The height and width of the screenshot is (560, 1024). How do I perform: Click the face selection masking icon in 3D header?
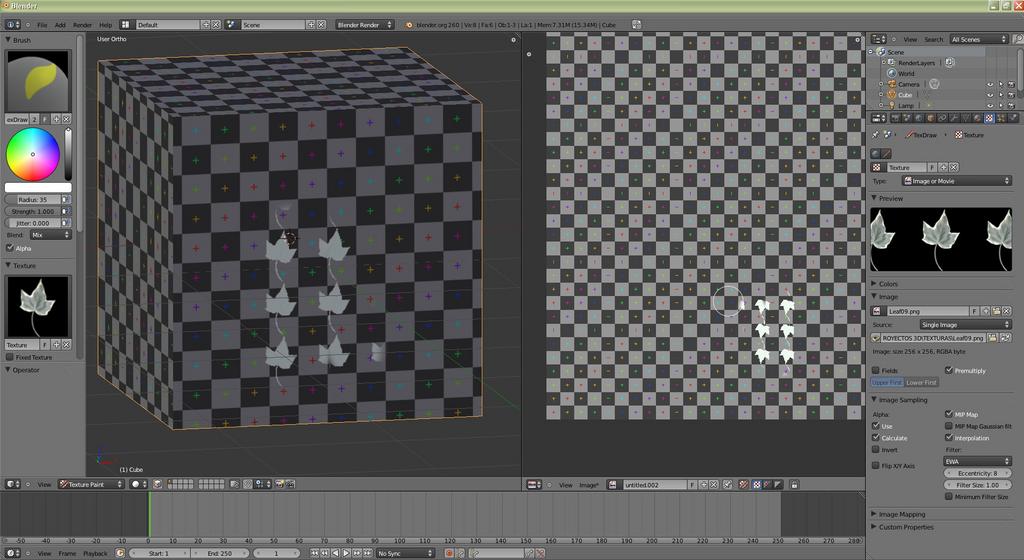pyautogui.click(x=157, y=484)
